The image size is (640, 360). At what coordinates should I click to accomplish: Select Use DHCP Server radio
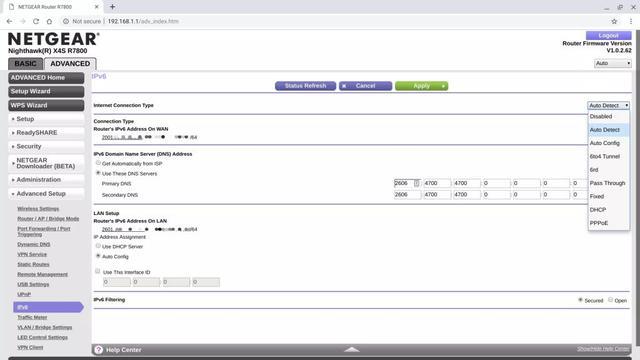click(98, 246)
